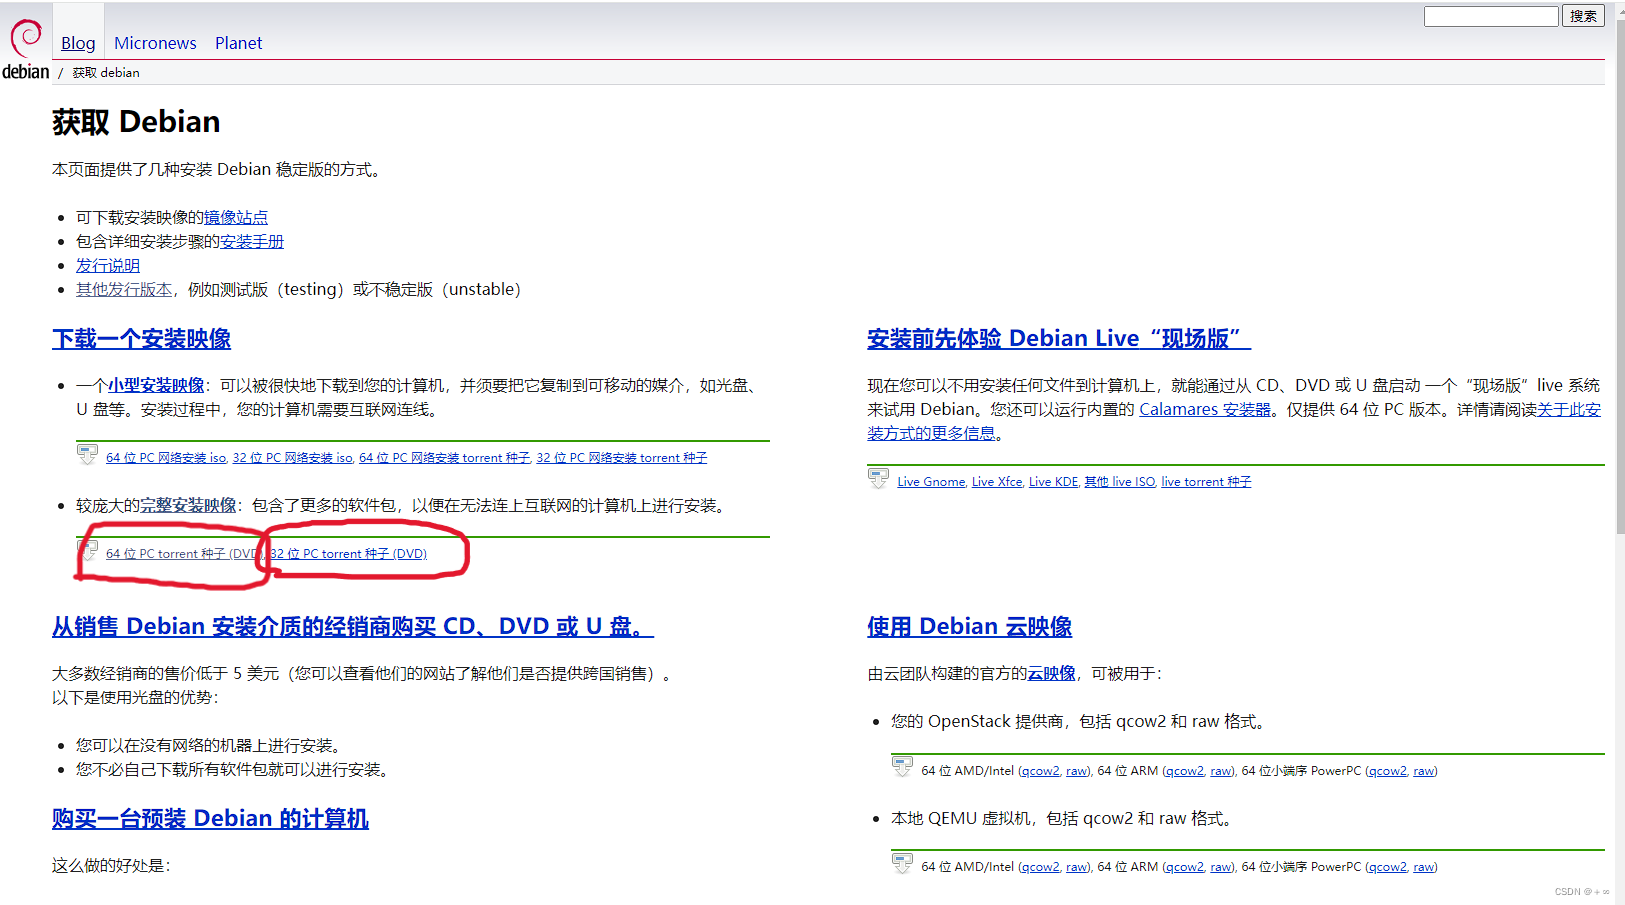Click the 安装前先体验 Debian Live heading

click(1059, 339)
